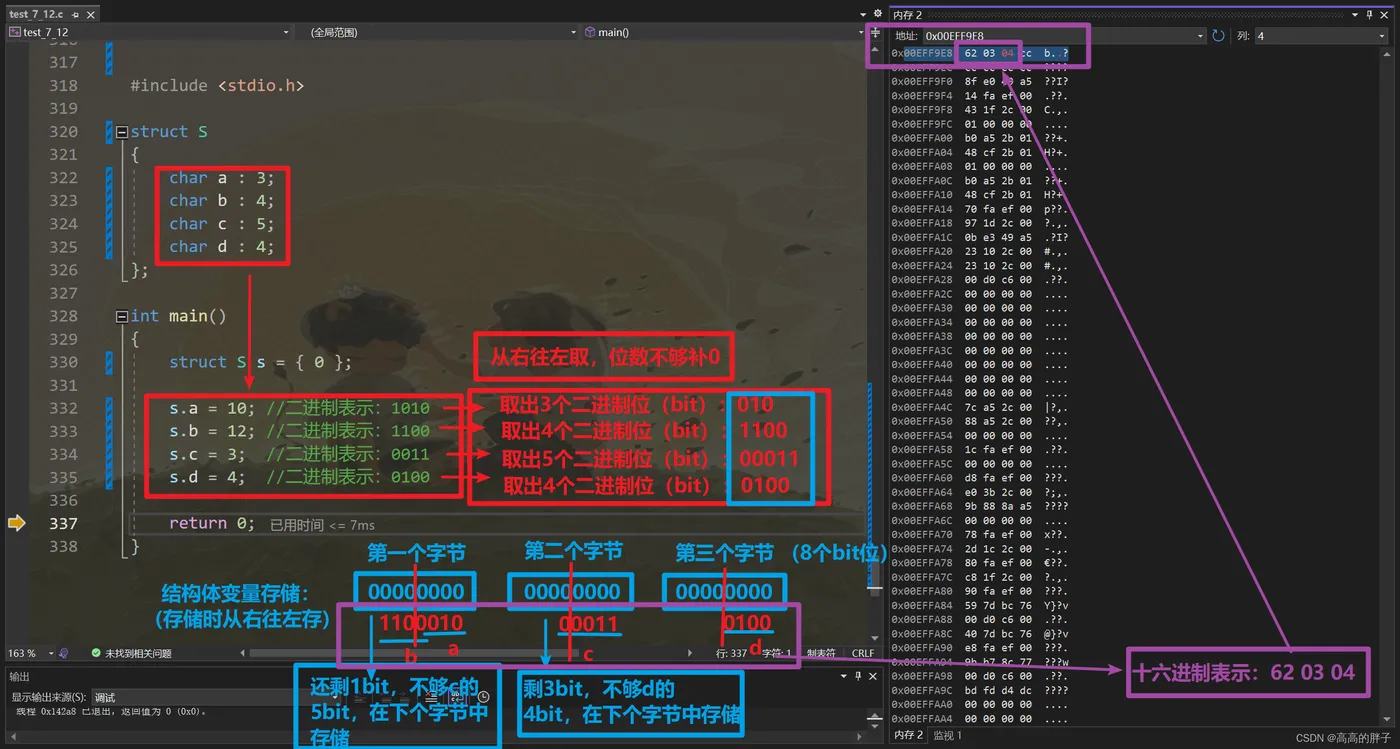Click the CRLF line ending indicator
The height and width of the screenshot is (749, 1400).
pos(863,653)
